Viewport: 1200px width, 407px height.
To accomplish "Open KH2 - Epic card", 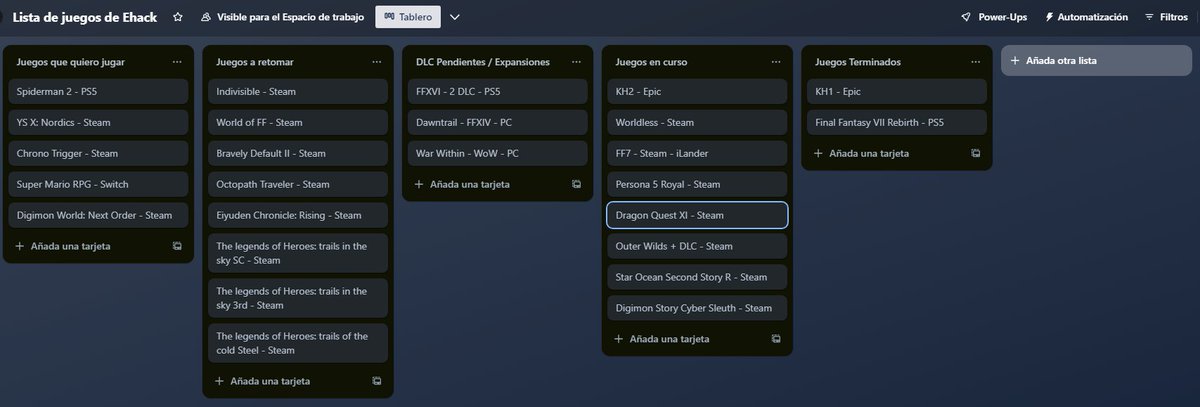I will (698, 92).
